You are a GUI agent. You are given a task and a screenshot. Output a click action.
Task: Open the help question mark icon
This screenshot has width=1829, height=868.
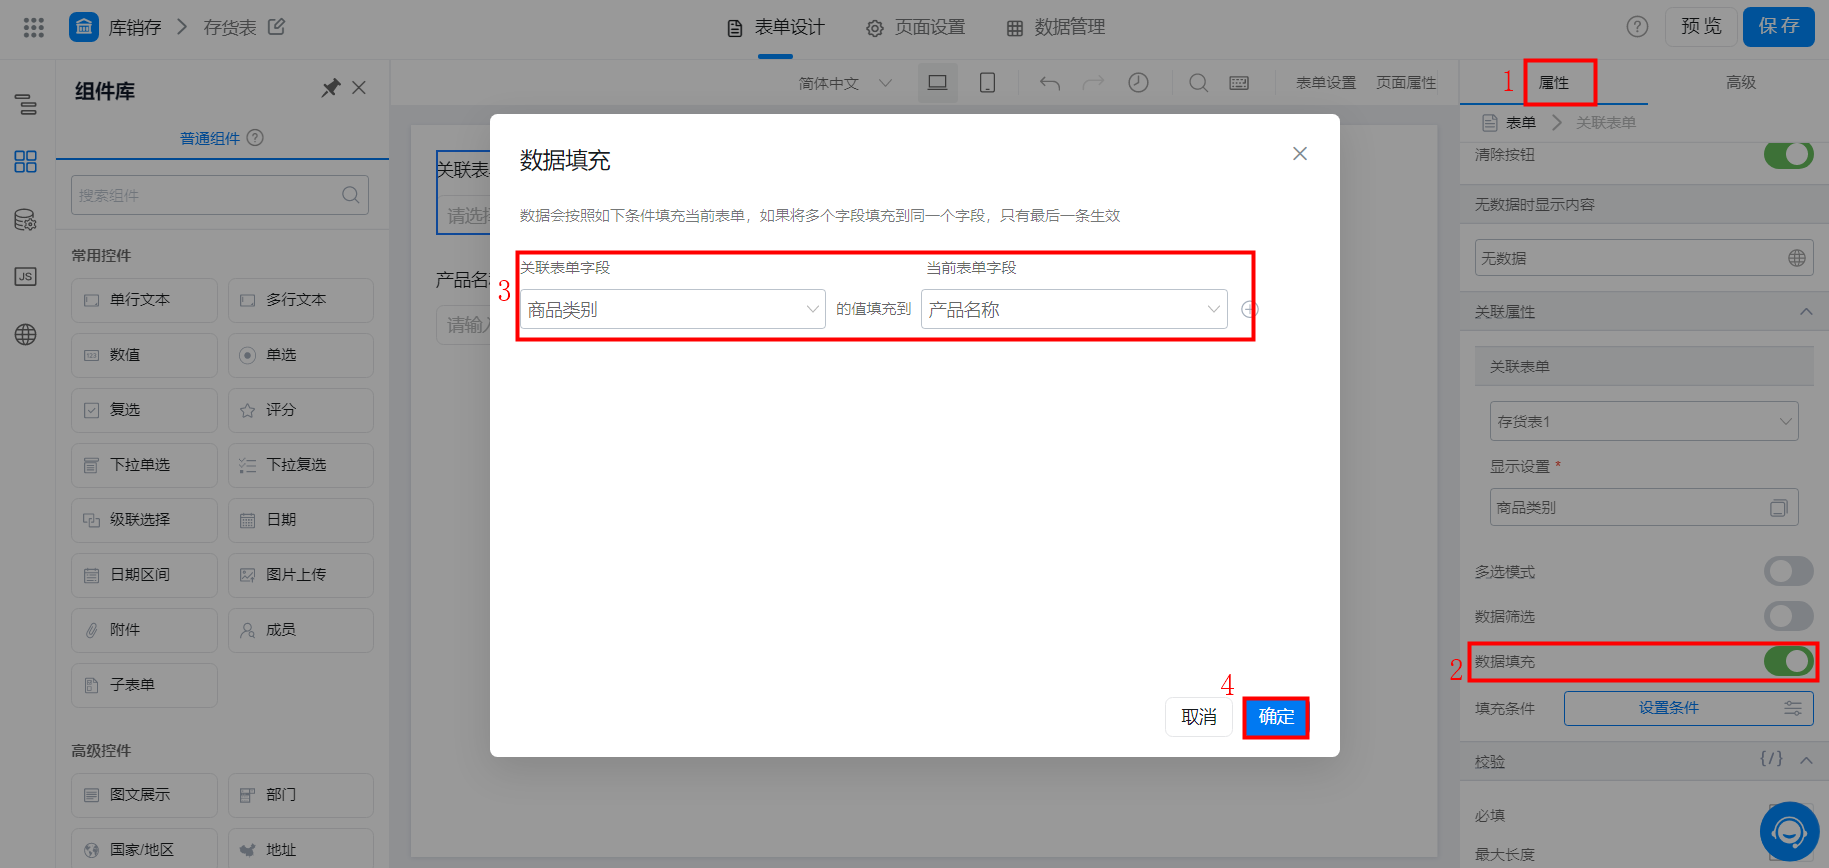coord(1637,27)
